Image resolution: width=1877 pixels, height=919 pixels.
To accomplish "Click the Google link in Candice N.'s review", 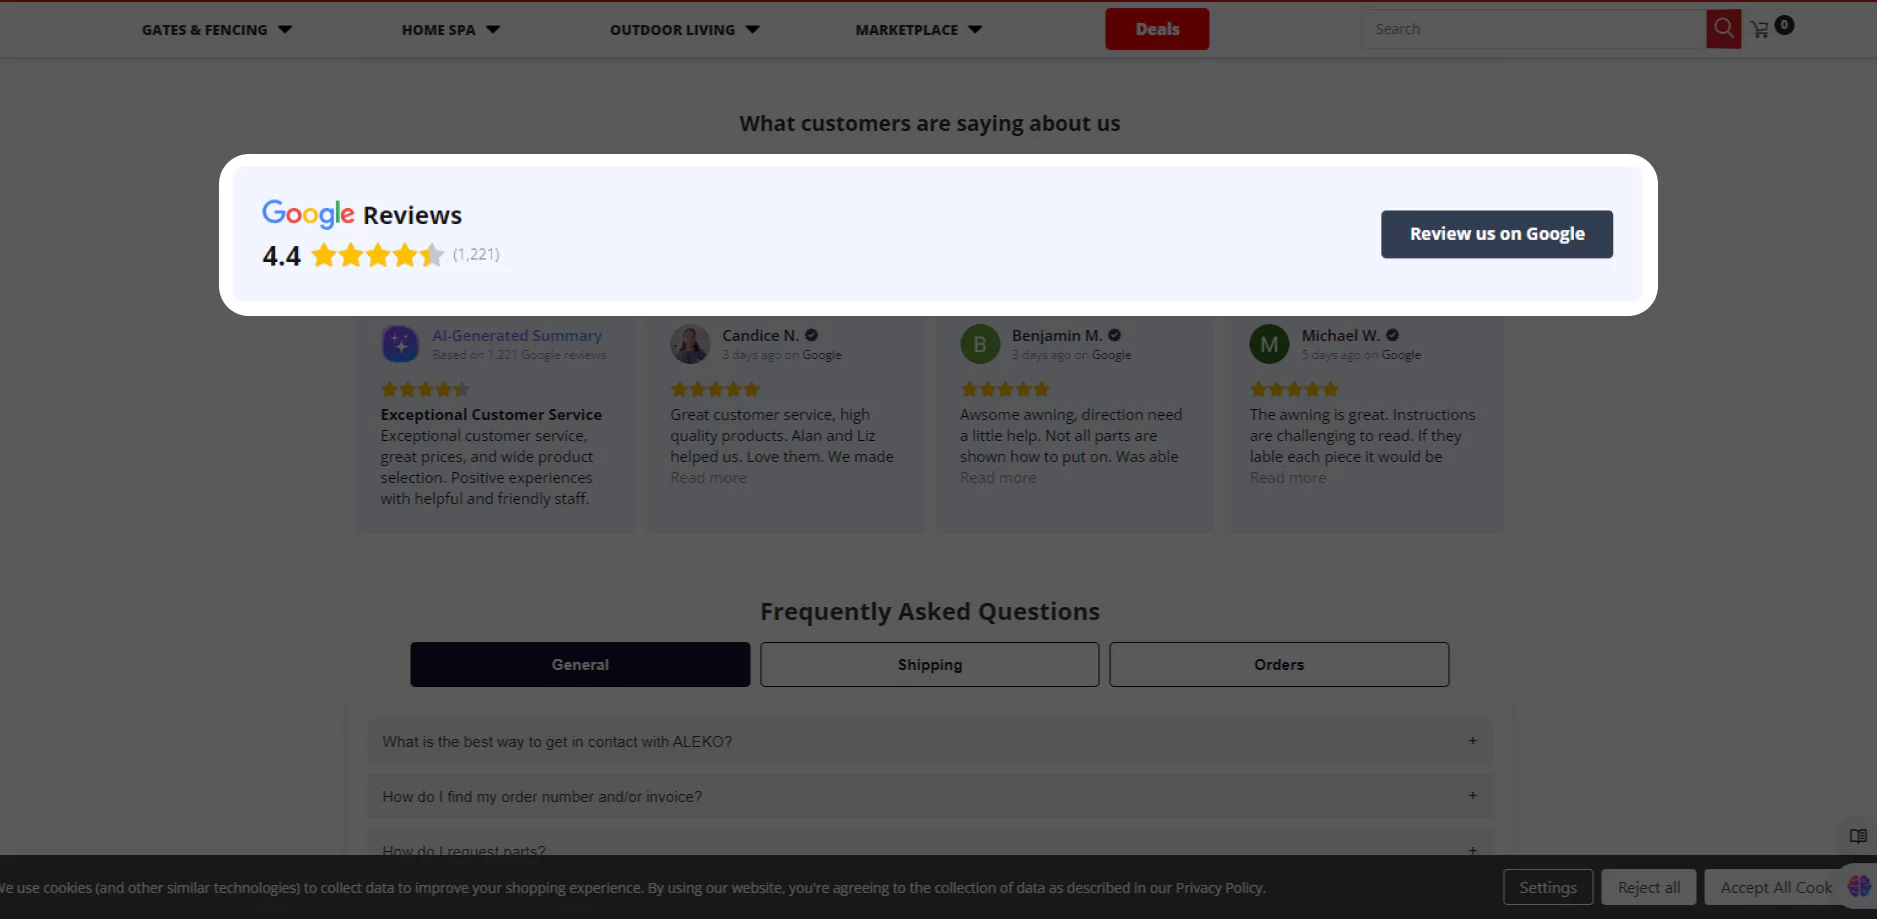I will 822,355.
